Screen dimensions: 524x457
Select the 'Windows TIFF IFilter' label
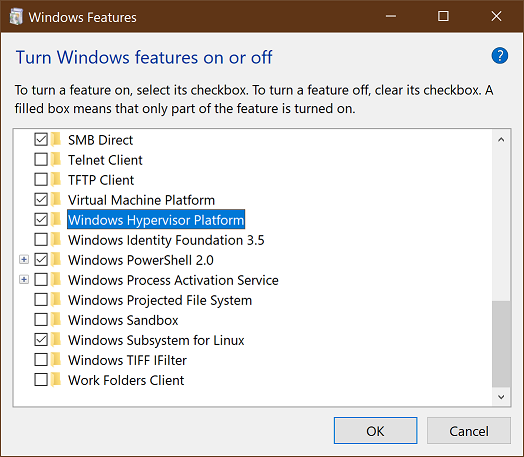[x=127, y=360]
